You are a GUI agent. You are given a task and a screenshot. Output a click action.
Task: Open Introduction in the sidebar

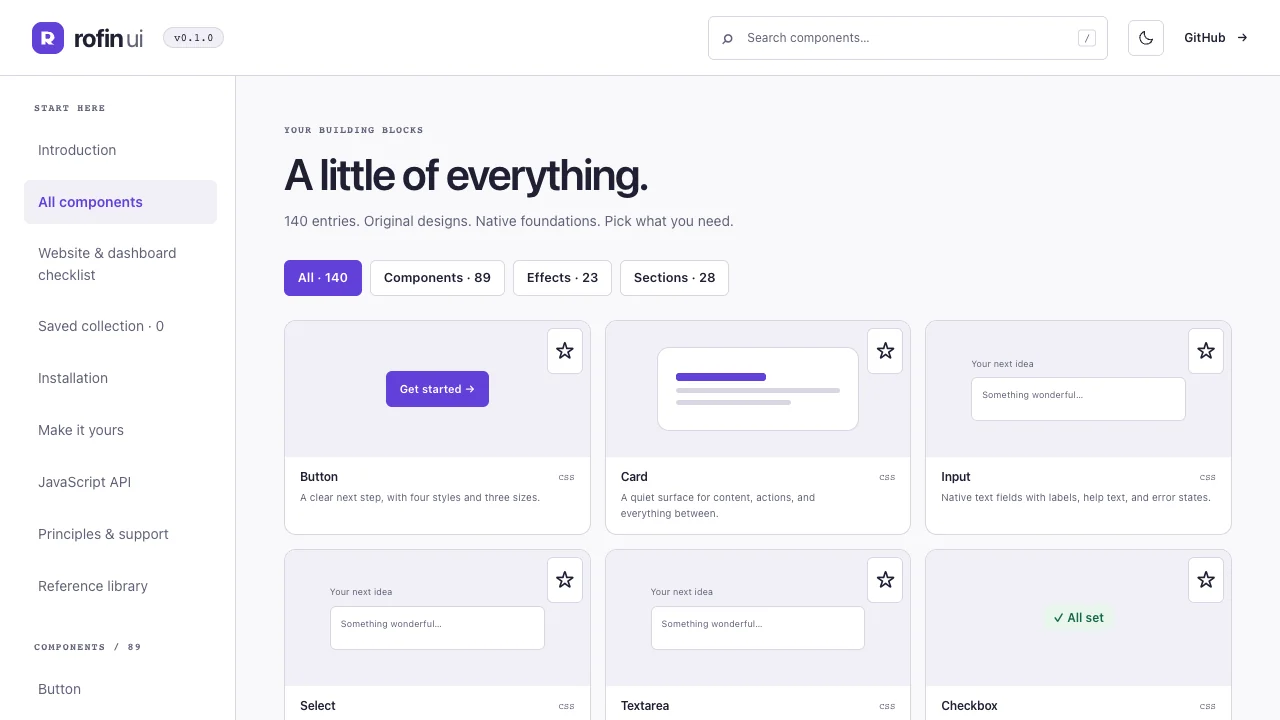120,150
